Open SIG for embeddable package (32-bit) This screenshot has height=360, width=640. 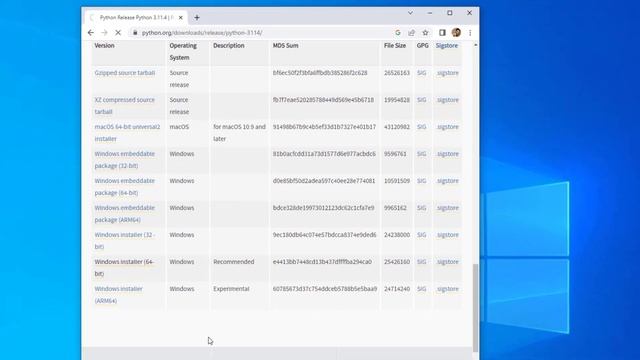422,154
